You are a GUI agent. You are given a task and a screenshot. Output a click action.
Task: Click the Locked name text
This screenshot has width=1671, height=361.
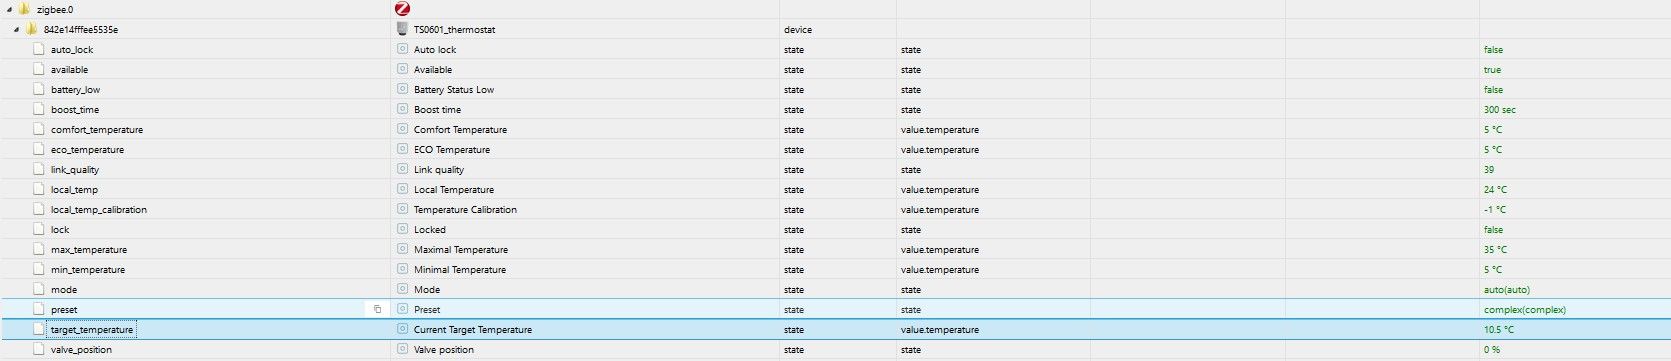(430, 230)
